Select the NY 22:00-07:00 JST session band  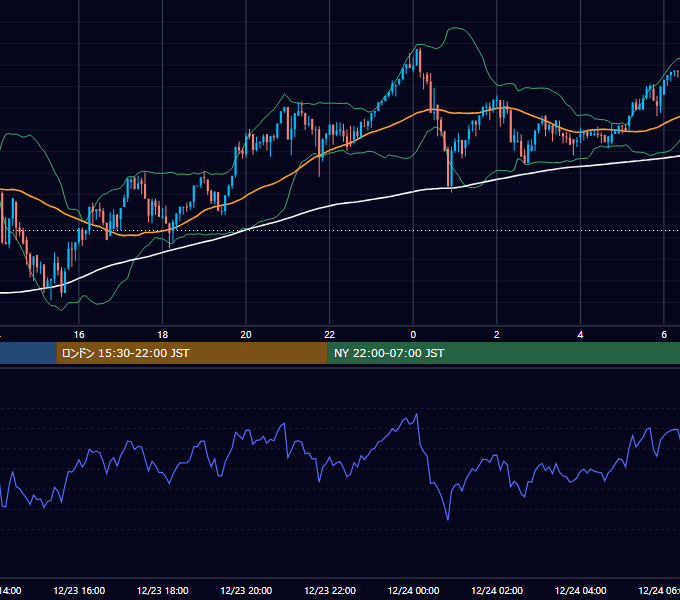click(503, 353)
